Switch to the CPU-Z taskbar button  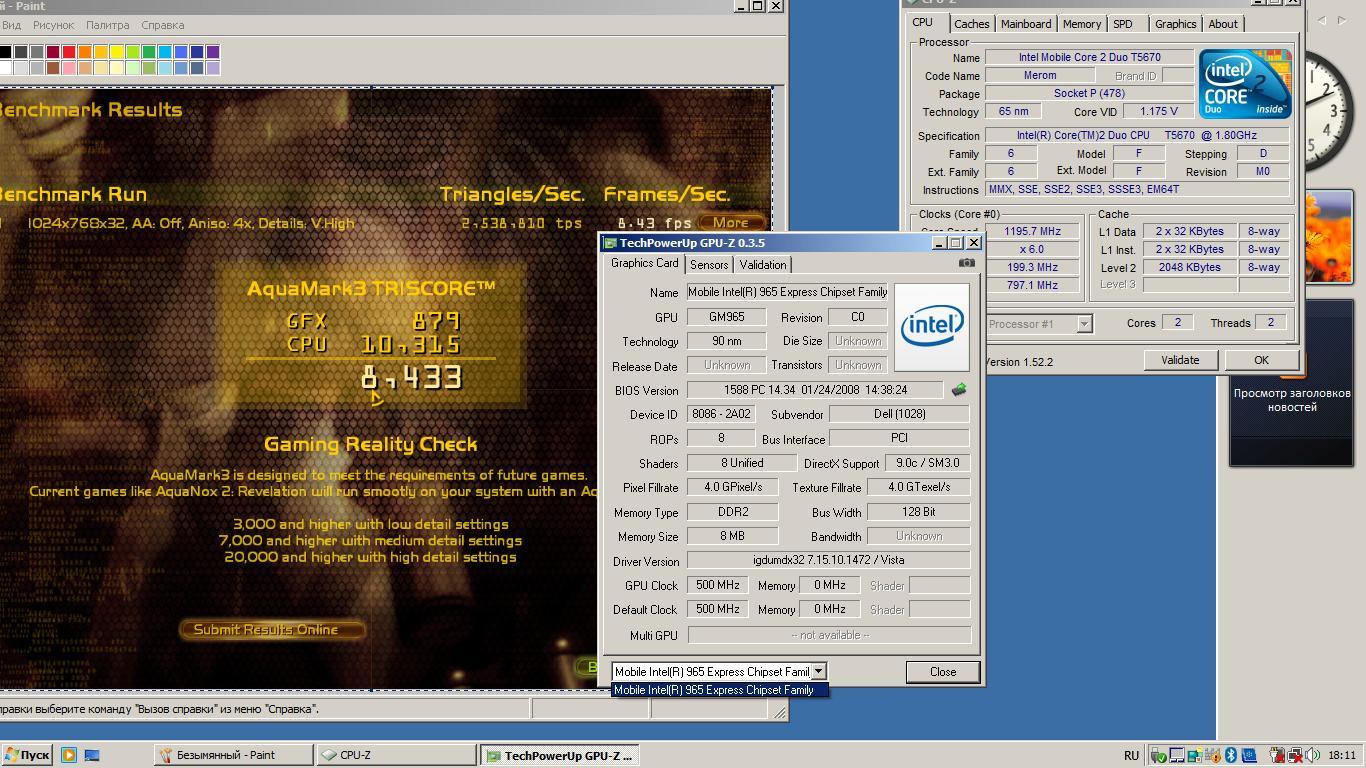pyautogui.click(x=395, y=755)
